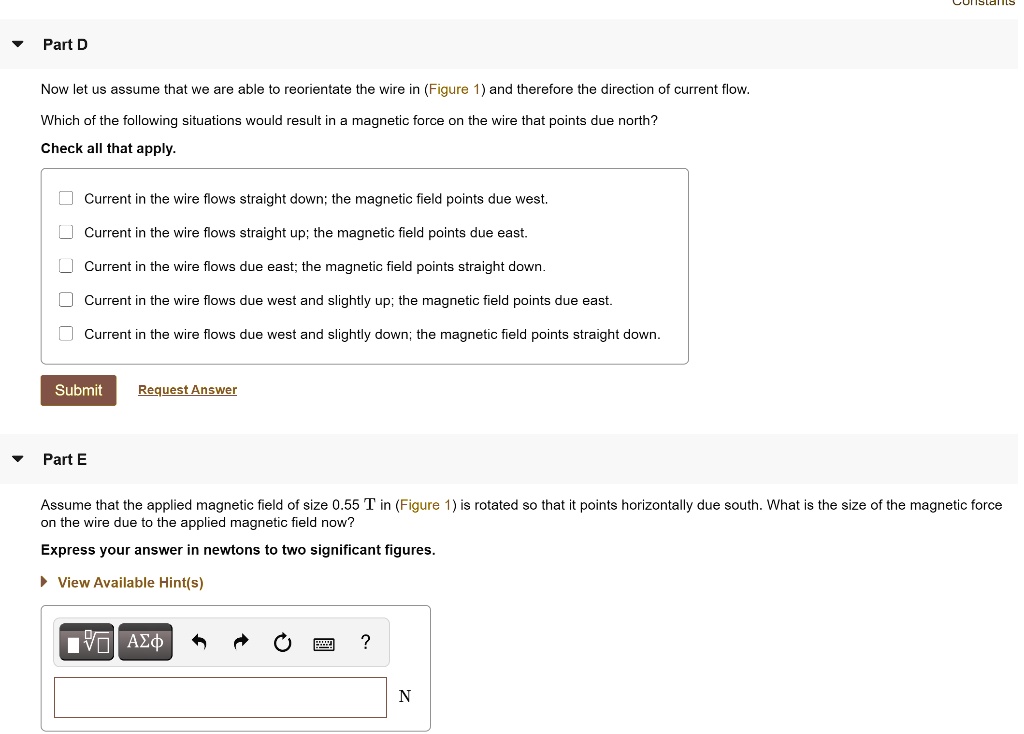The height and width of the screenshot is (734, 1024).
Task: Open Figure 1 link in Part D
Action: coord(455,89)
